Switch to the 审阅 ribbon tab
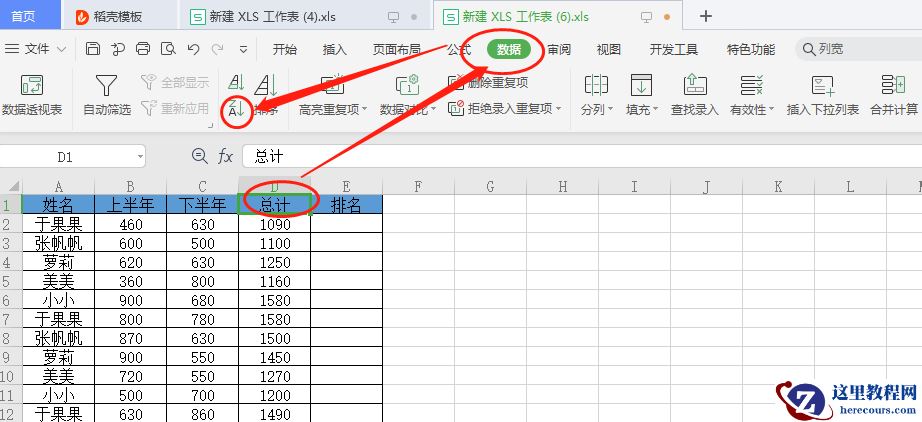Screen dimensions: 922x422 click(x=559, y=49)
